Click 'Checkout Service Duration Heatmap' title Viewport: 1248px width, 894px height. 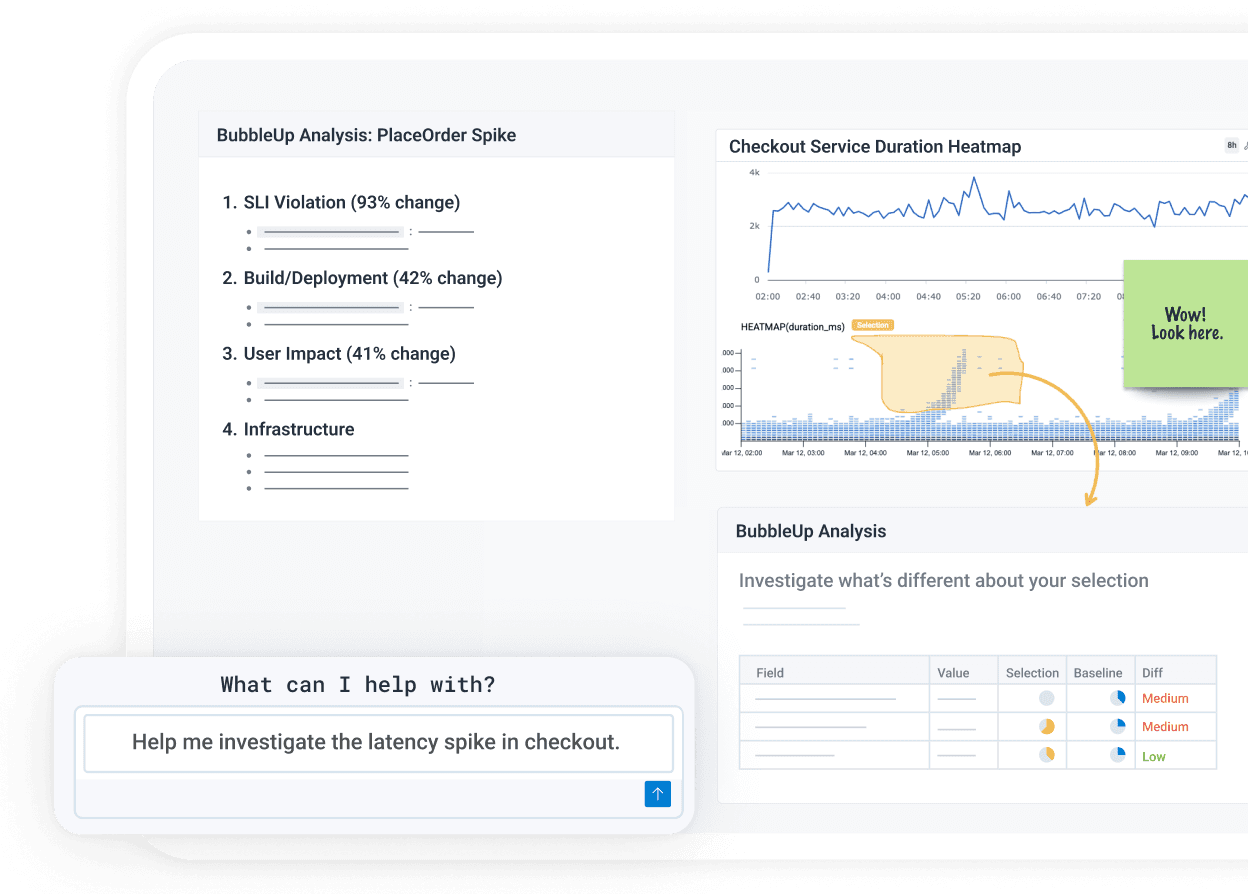(875, 147)
